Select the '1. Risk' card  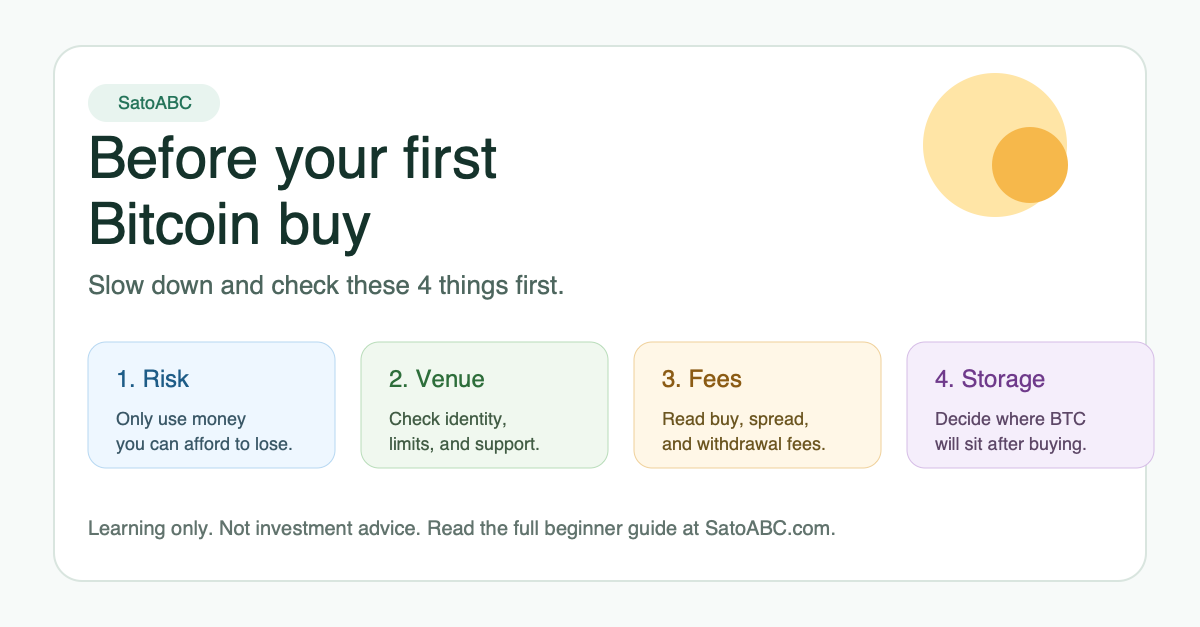pyautogui.click(x=212, y=405)
